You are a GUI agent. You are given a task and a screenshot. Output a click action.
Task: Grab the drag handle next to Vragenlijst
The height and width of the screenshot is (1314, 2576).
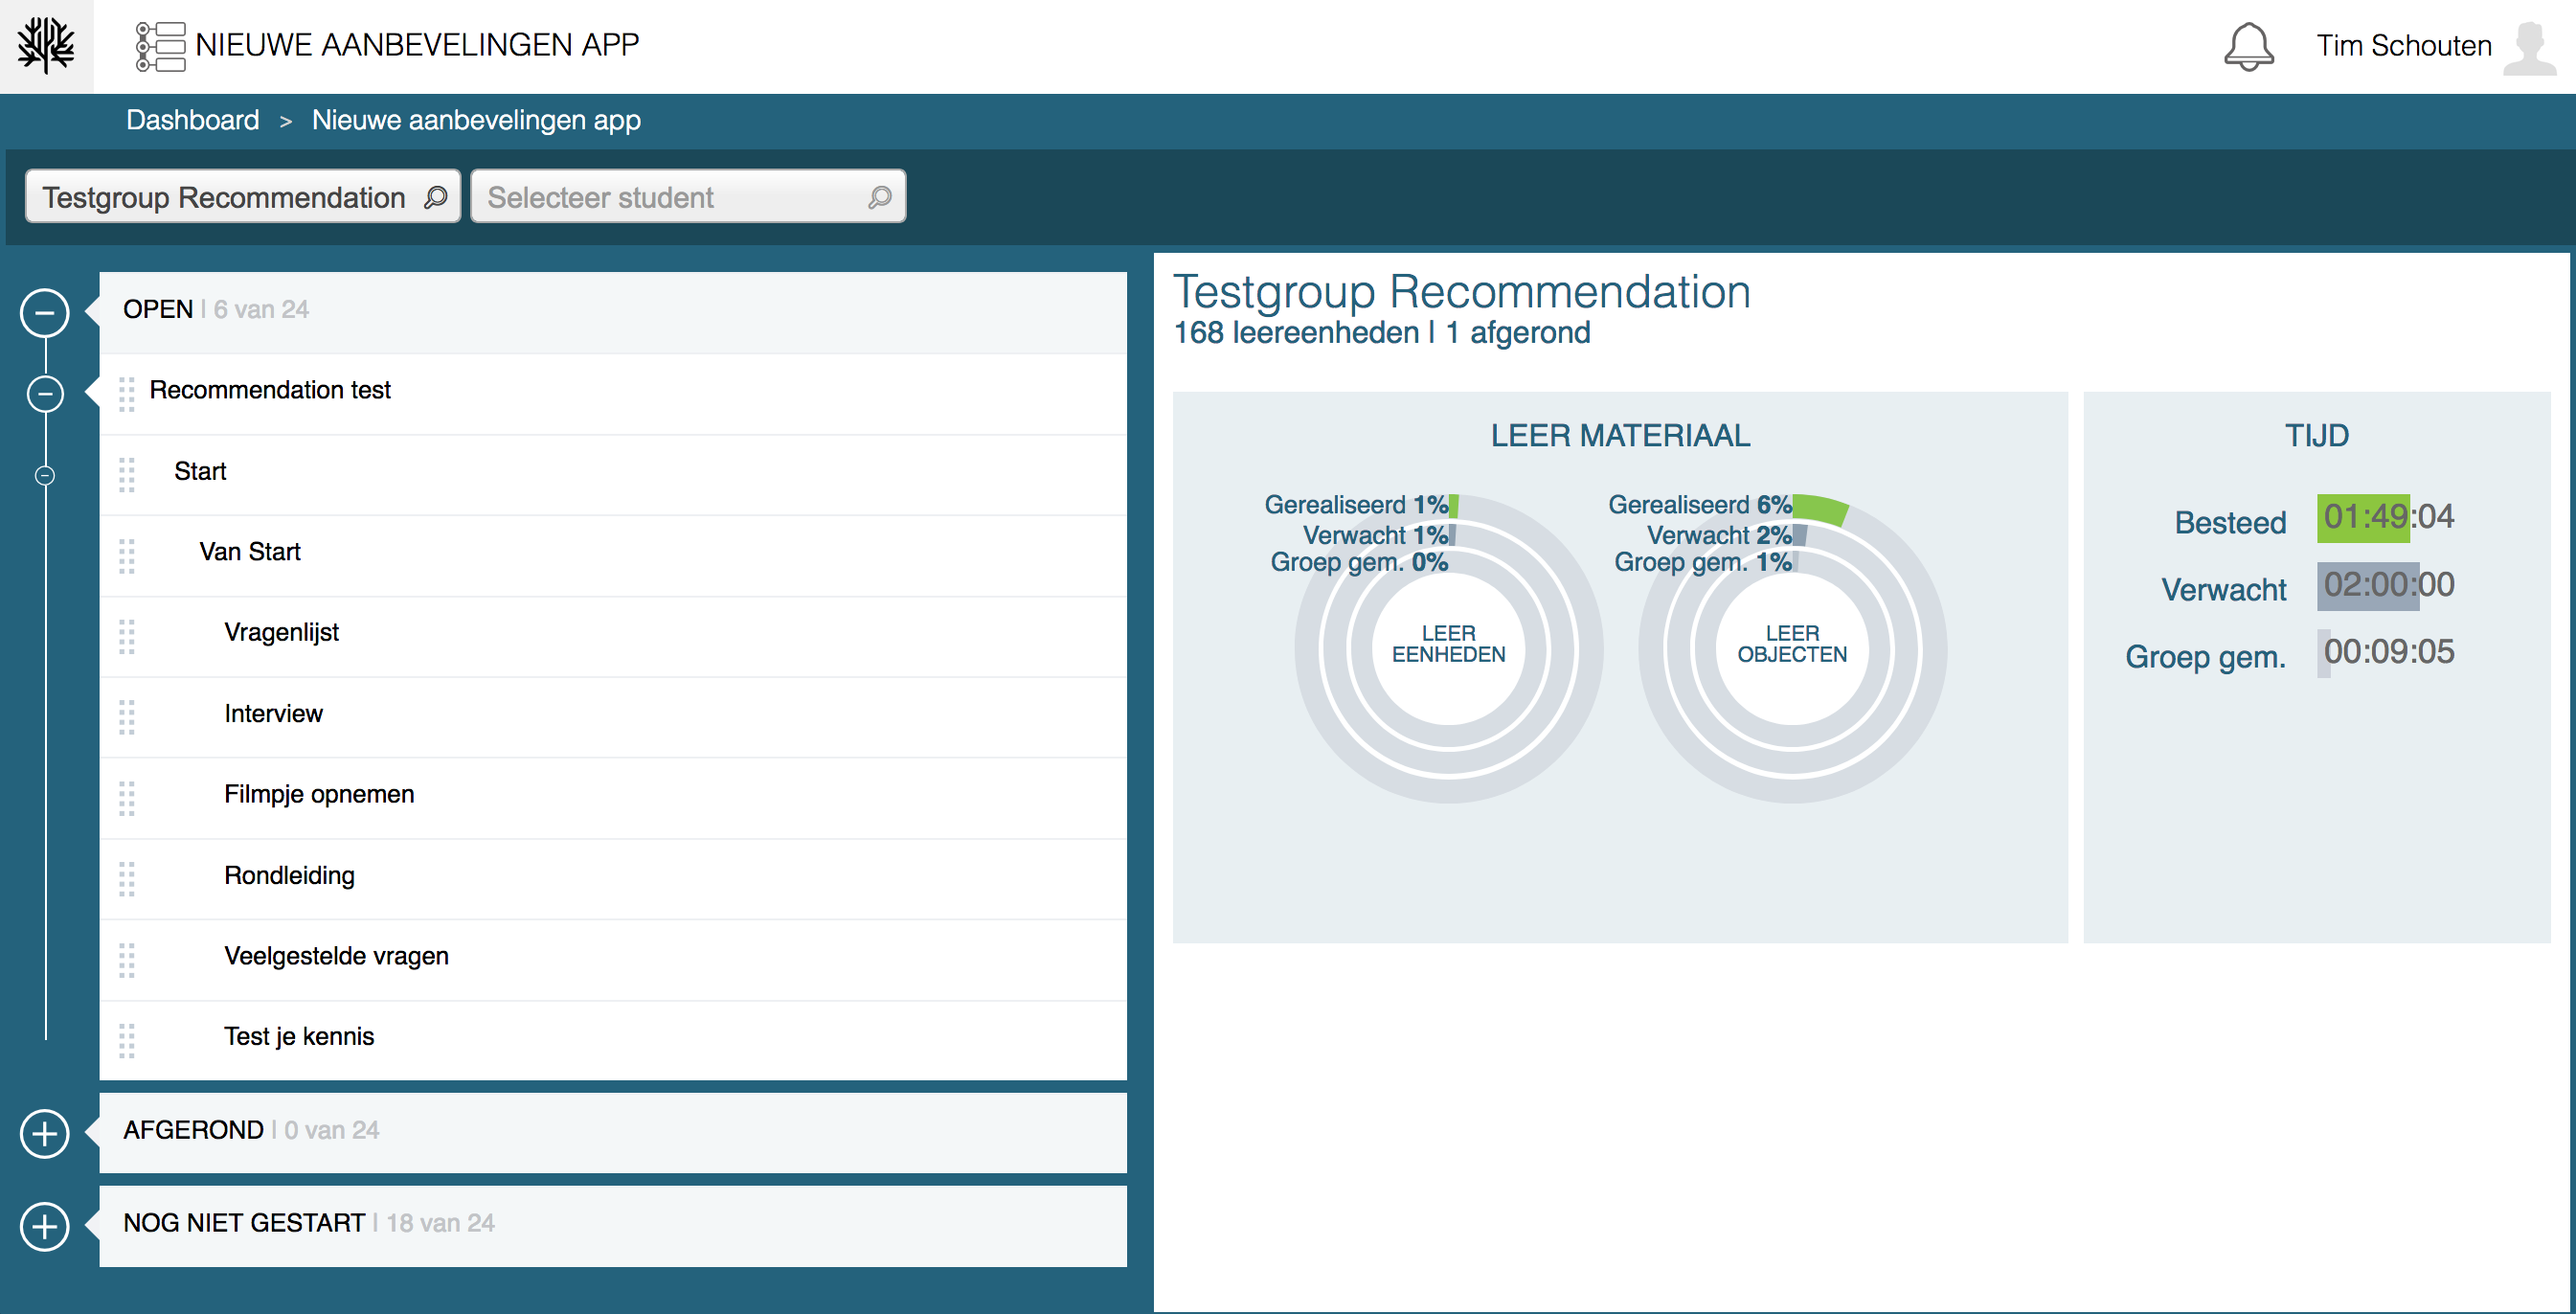pyautogui.click(x=127, y=636)
